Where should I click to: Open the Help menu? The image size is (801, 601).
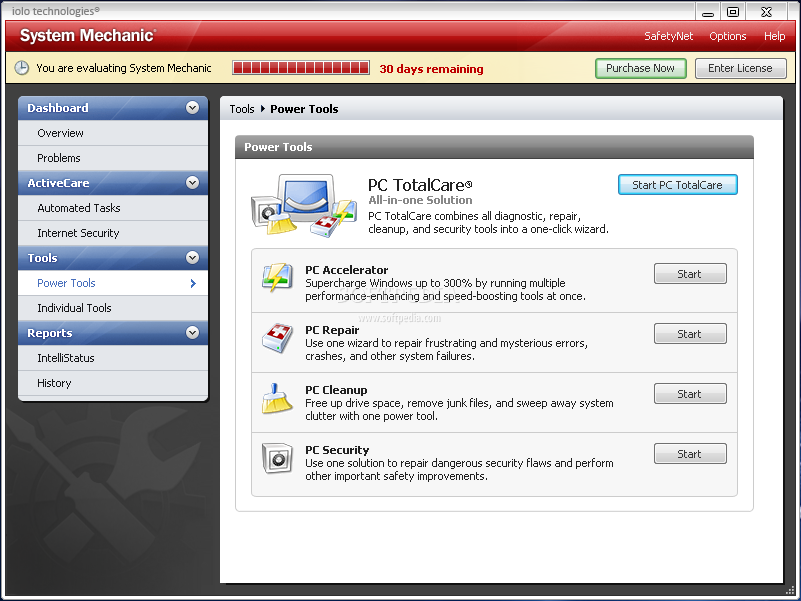click(x=774, y=36)
